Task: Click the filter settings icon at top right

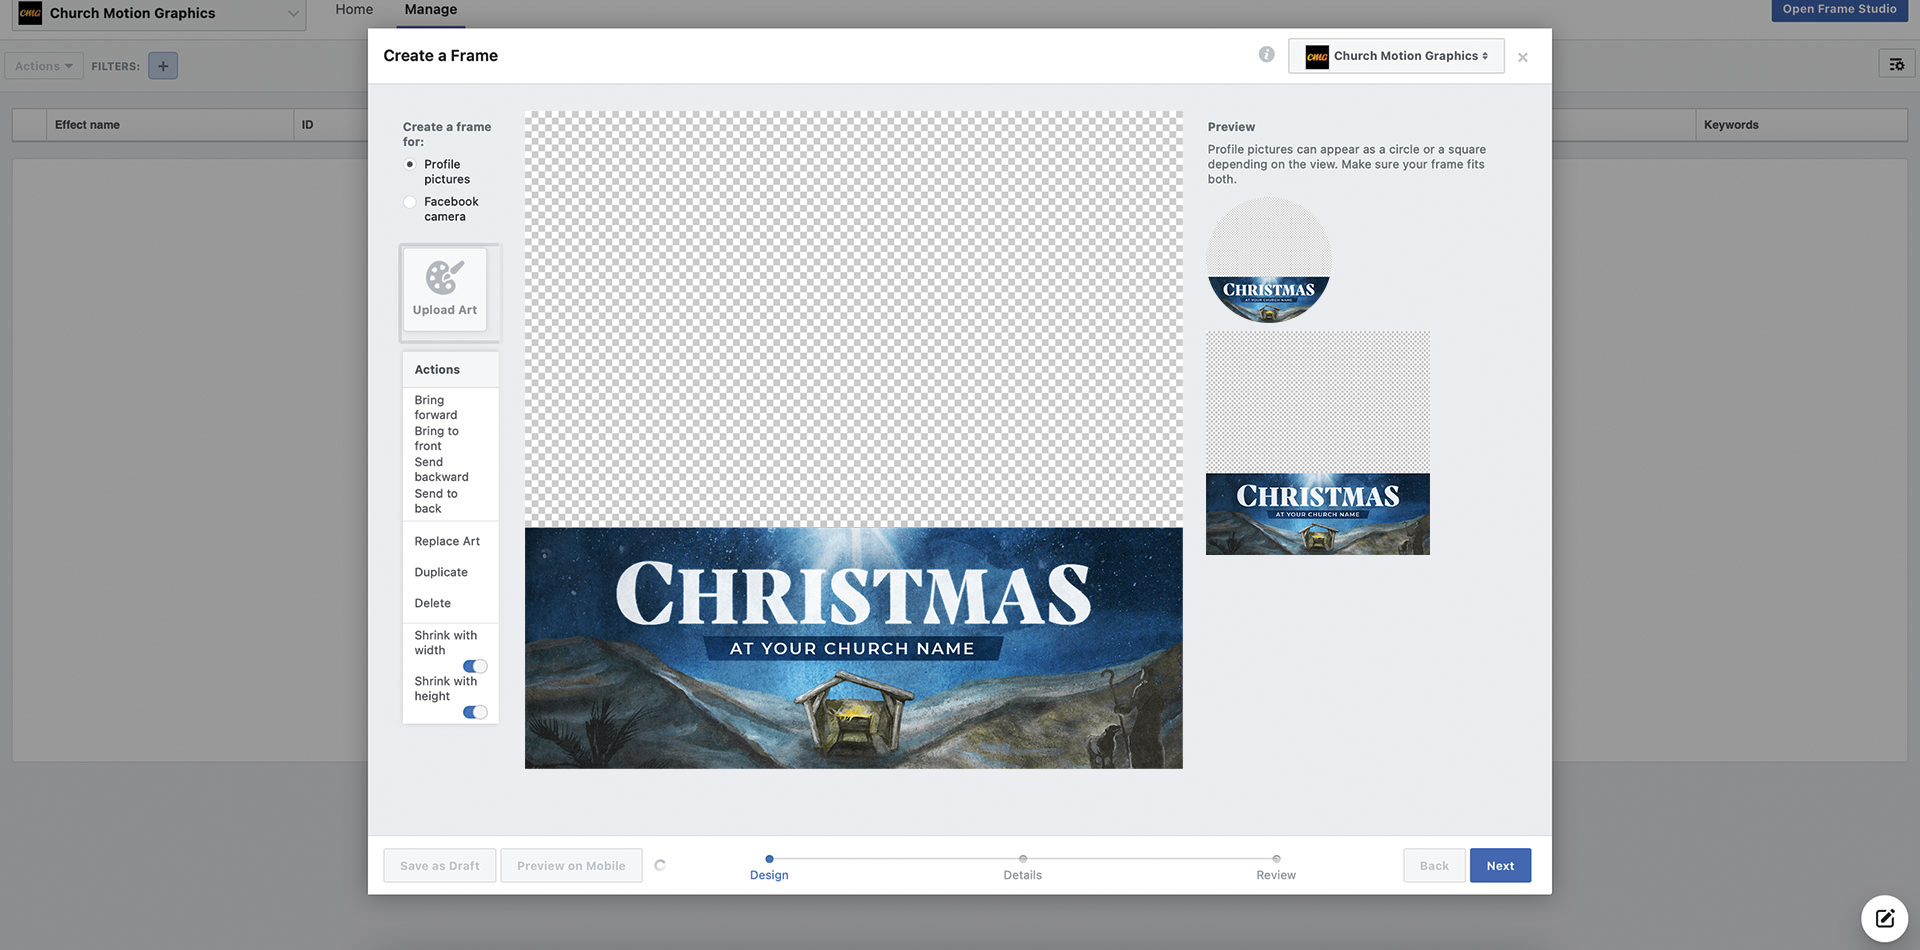Action: tap(1896, 65)
